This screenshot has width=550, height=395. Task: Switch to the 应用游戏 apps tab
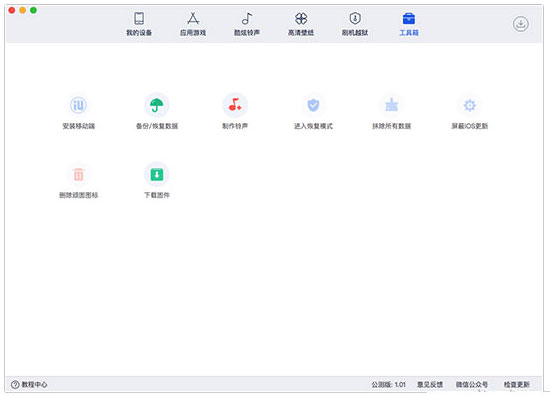pyautogui.click(x=193, y=24)
